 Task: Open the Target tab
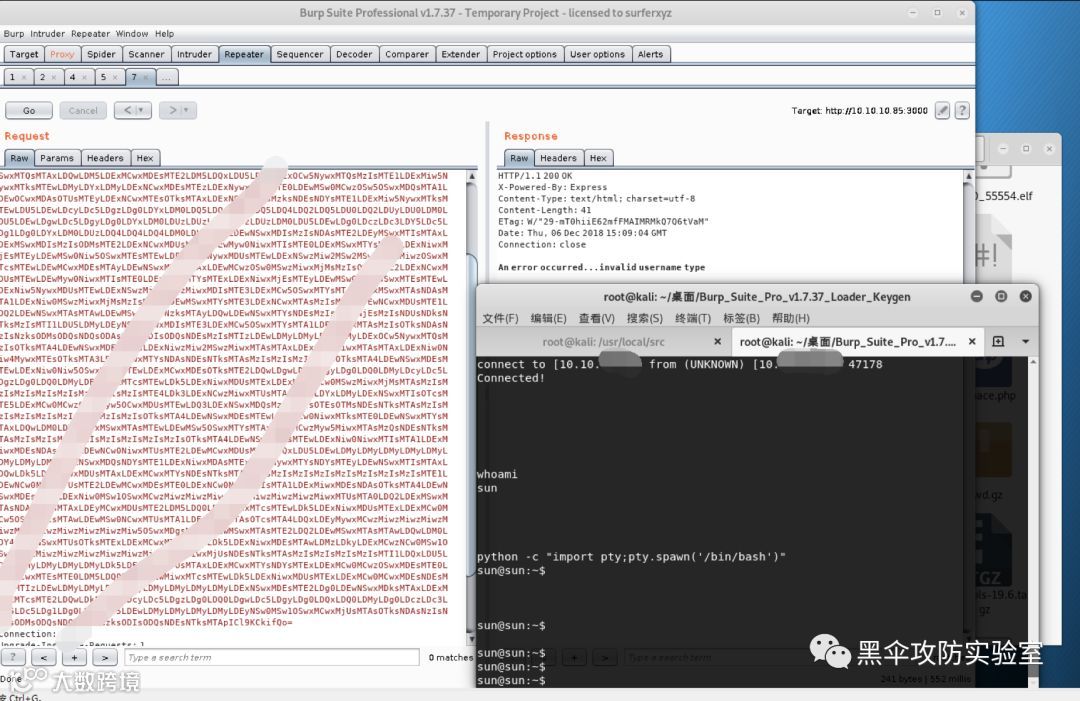(x=24, y=54)
